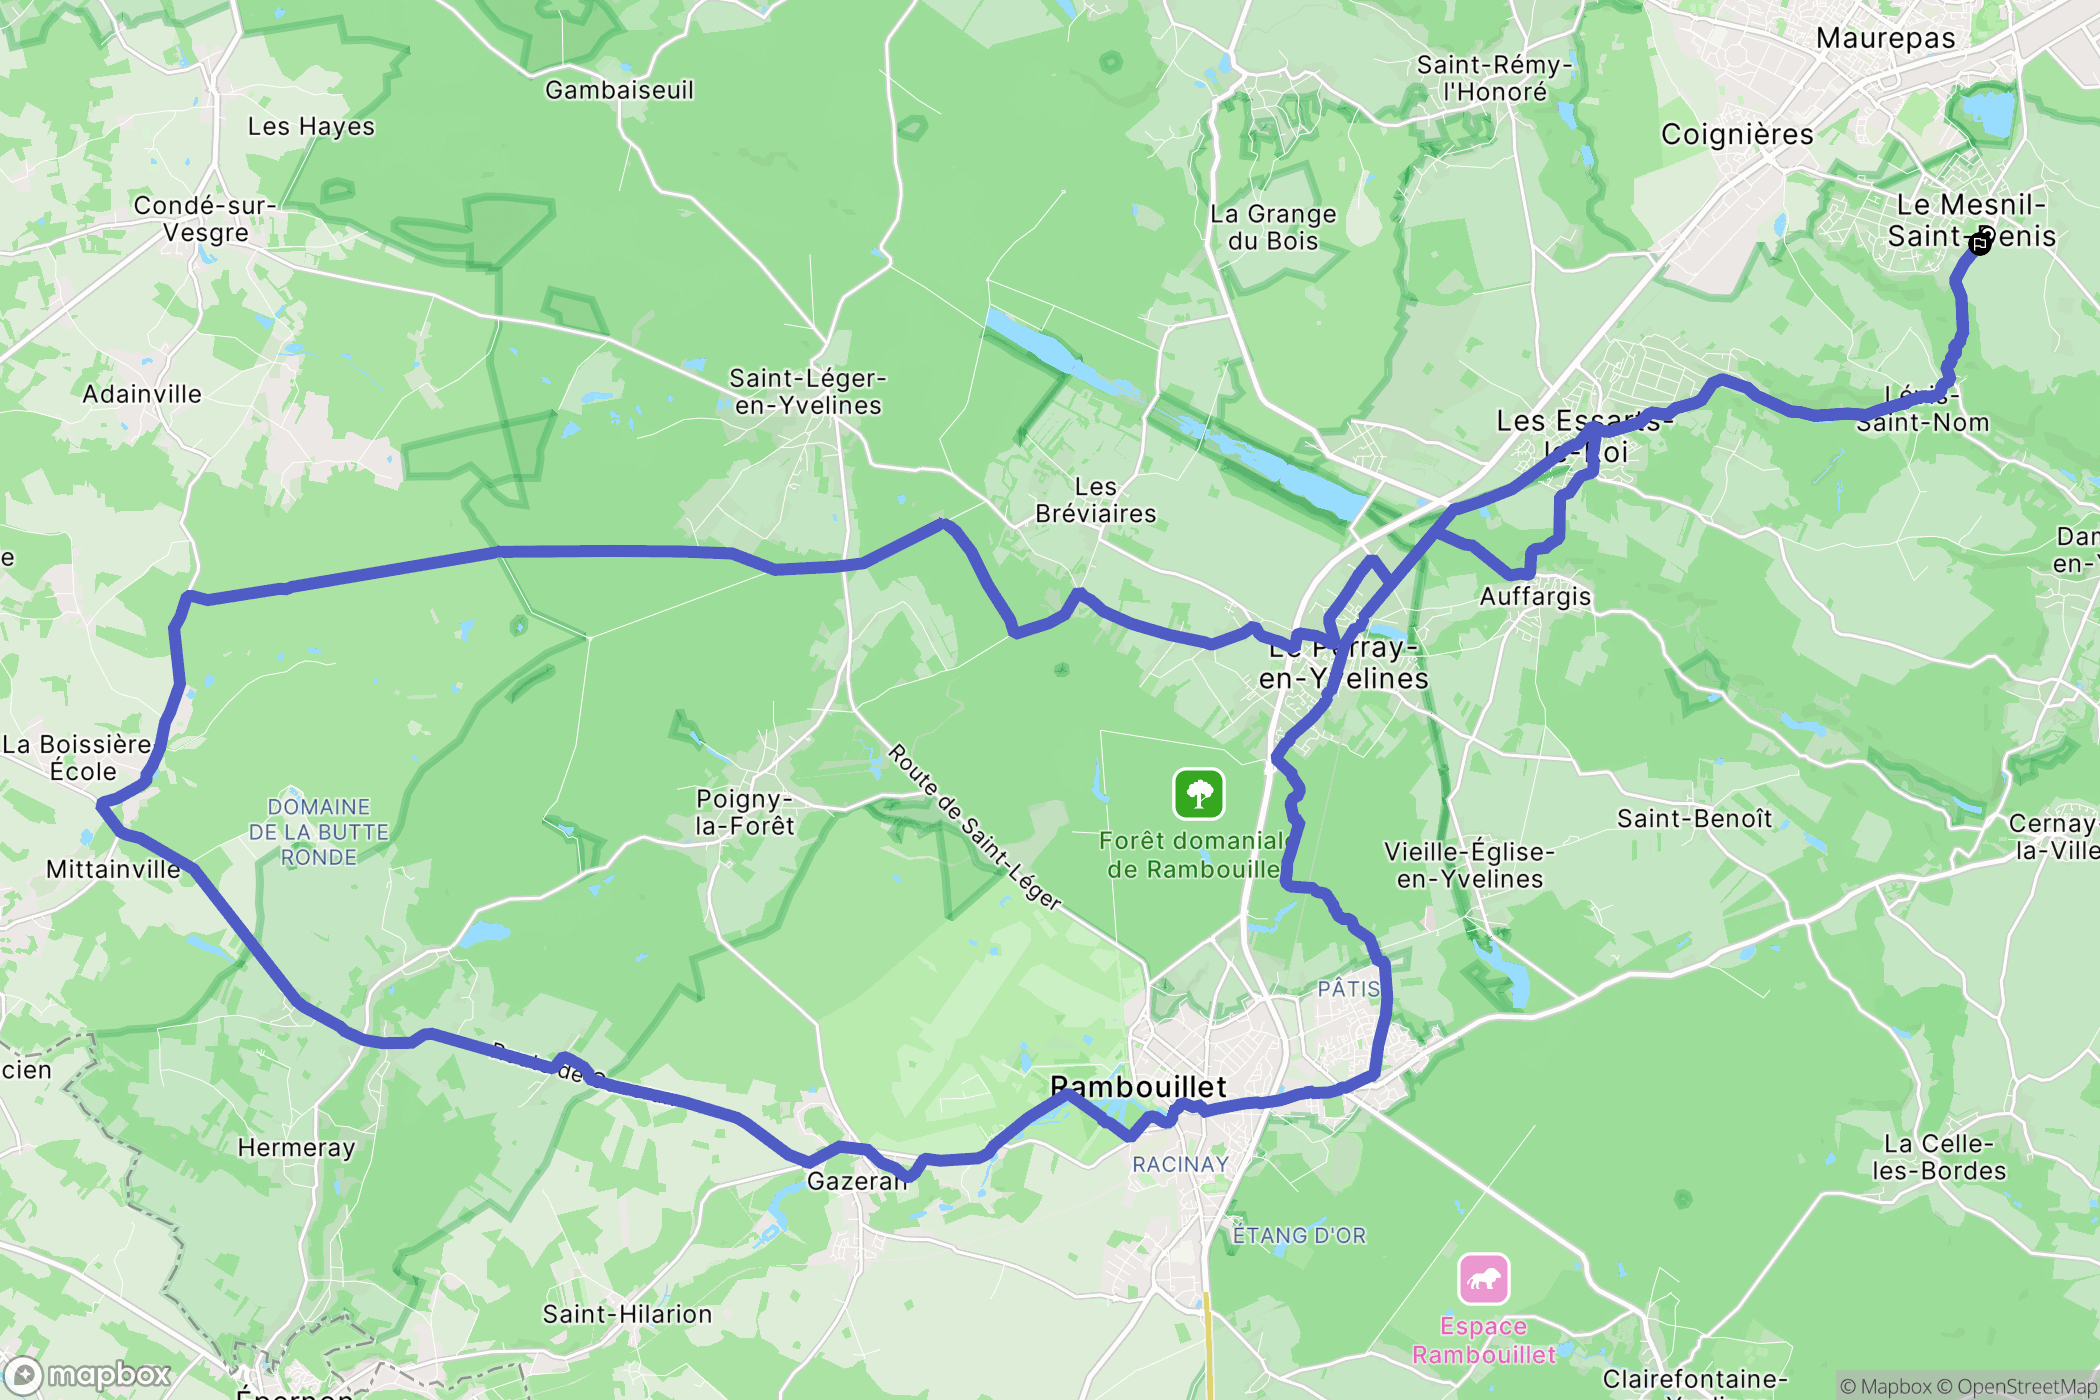Click the Hermeray label

296,1148
